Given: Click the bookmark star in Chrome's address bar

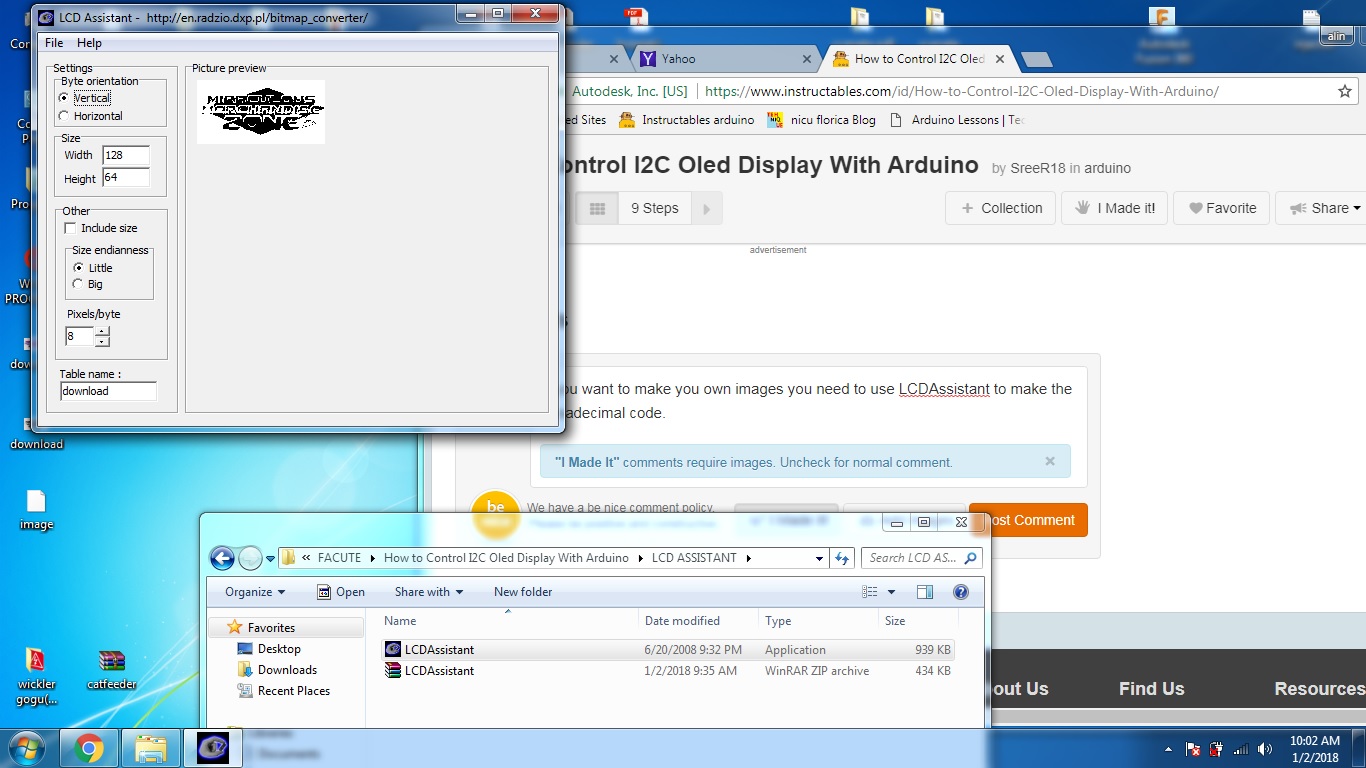Looking at the screenshot, I should tap(1345, 91).
